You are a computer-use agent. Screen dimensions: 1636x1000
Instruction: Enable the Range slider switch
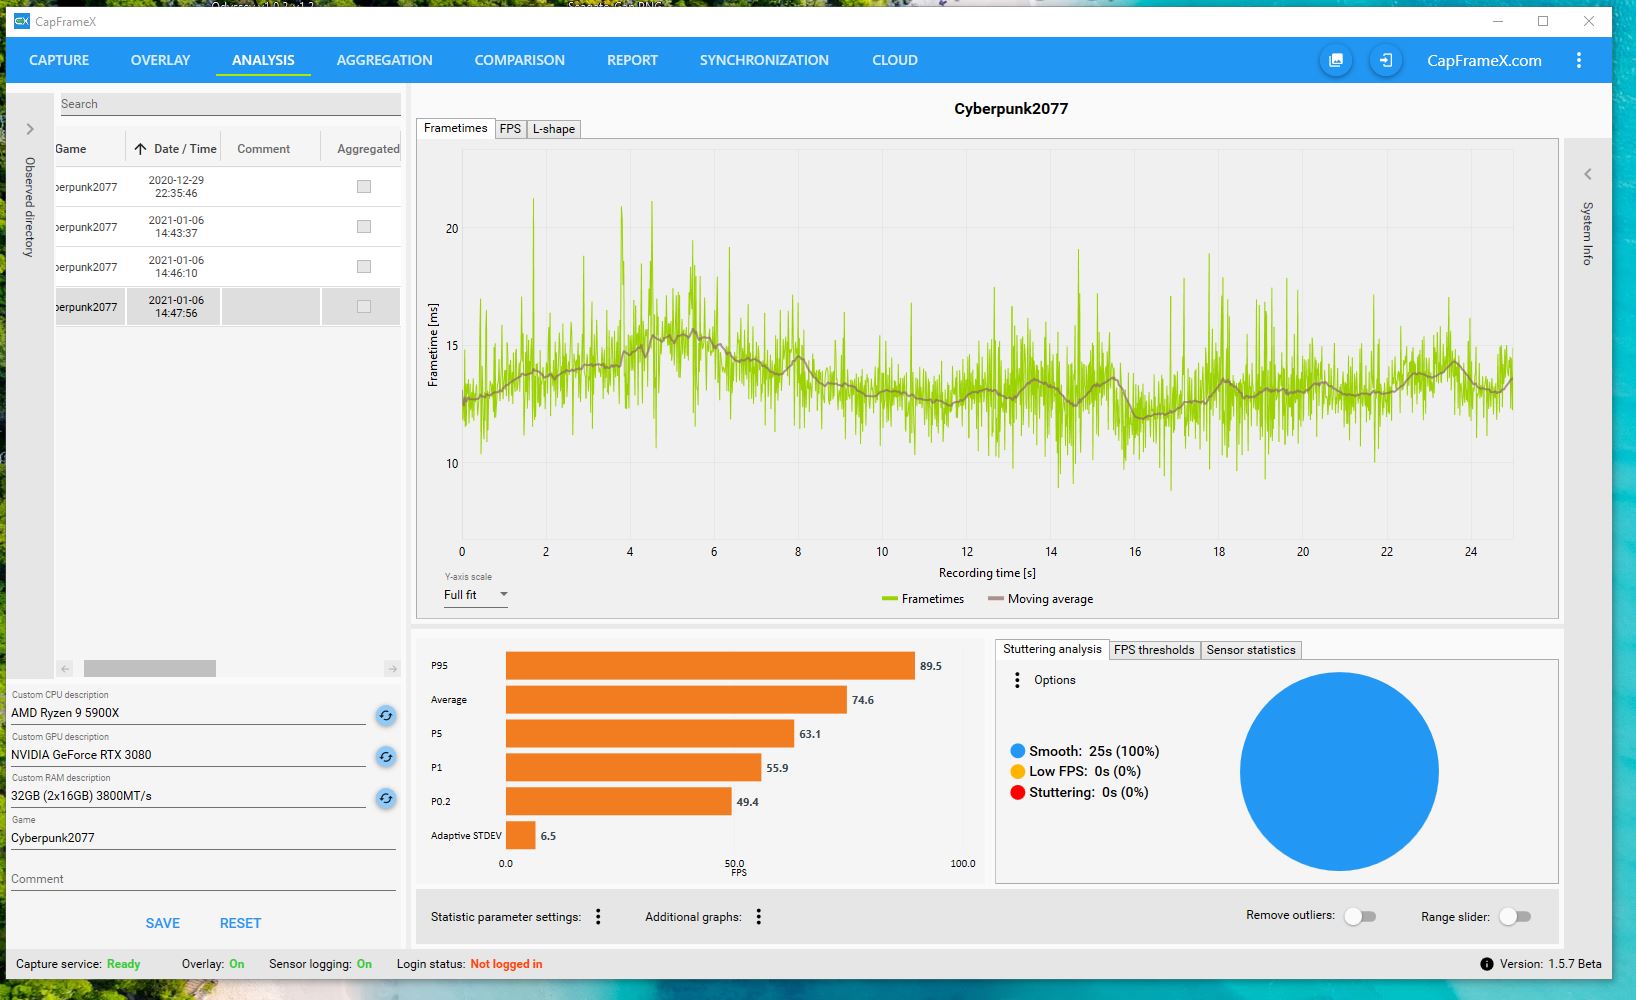click(1515, 917)
